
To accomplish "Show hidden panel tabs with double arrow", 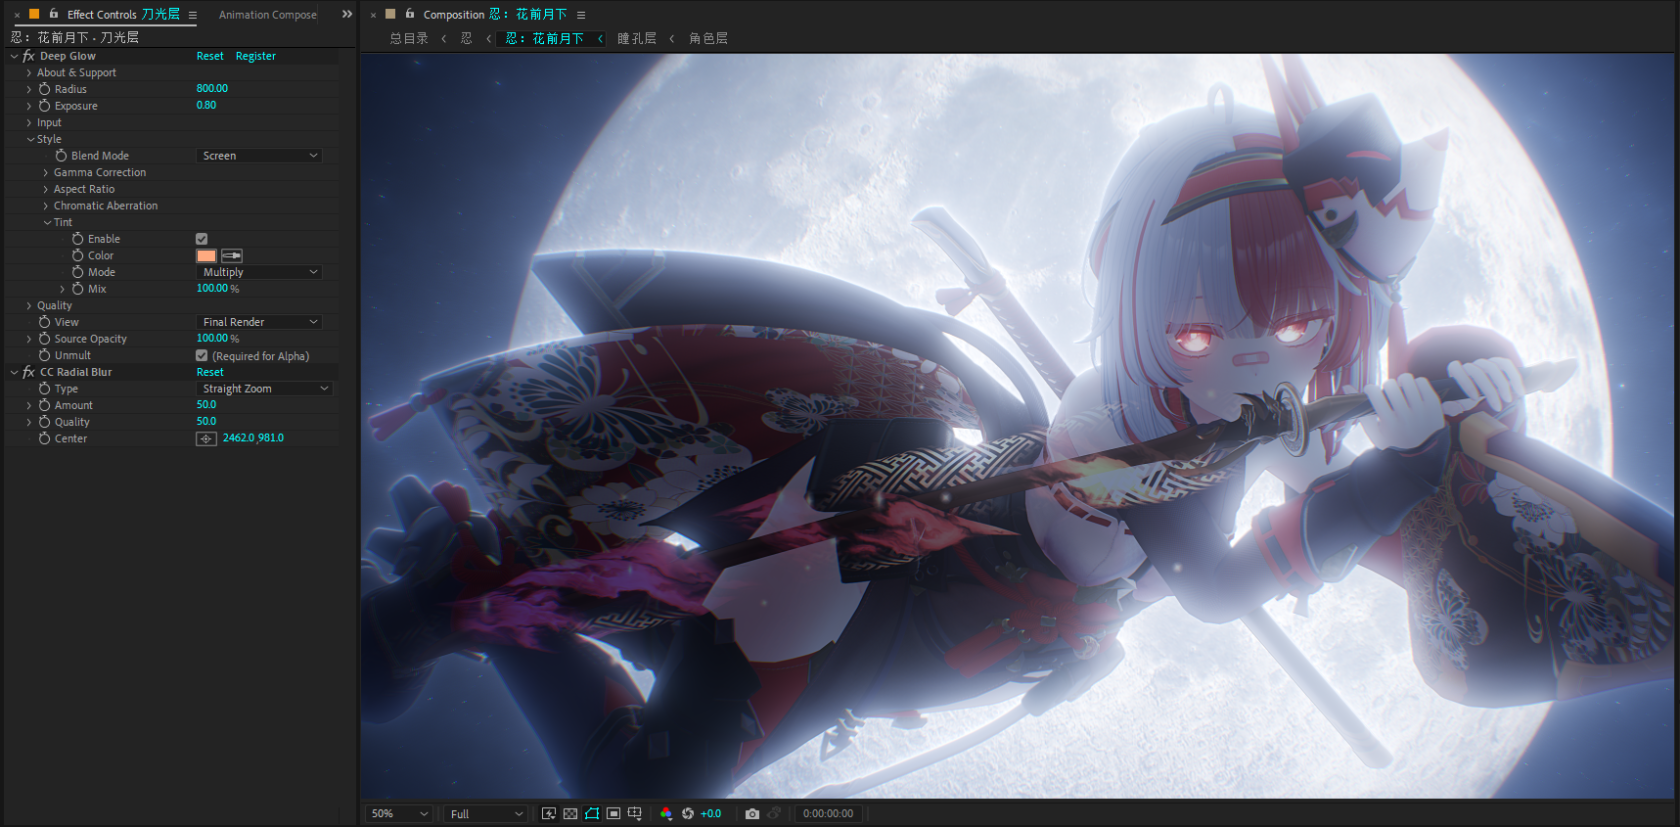I will click(x=347, y=14).
